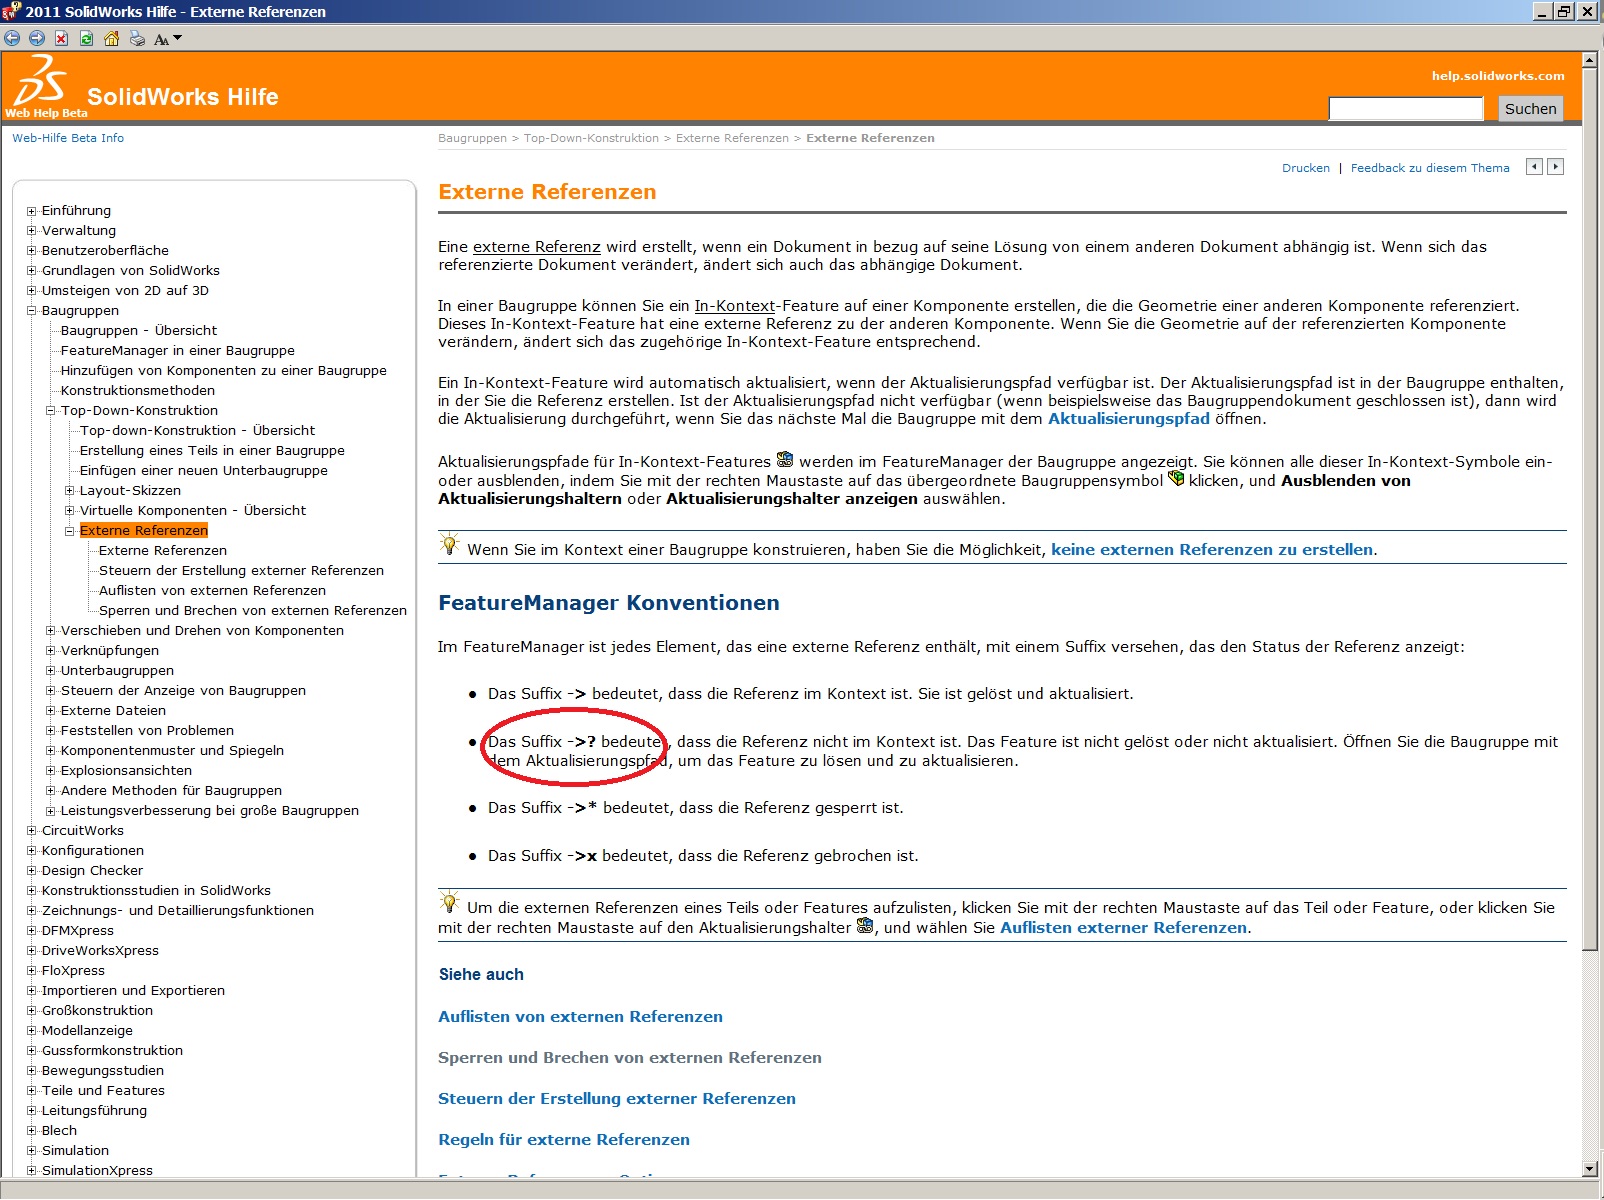Open Steuern der Erstellung externer Referenzen under Siehe auch

pyautogui.click(x=617, y=1099)
